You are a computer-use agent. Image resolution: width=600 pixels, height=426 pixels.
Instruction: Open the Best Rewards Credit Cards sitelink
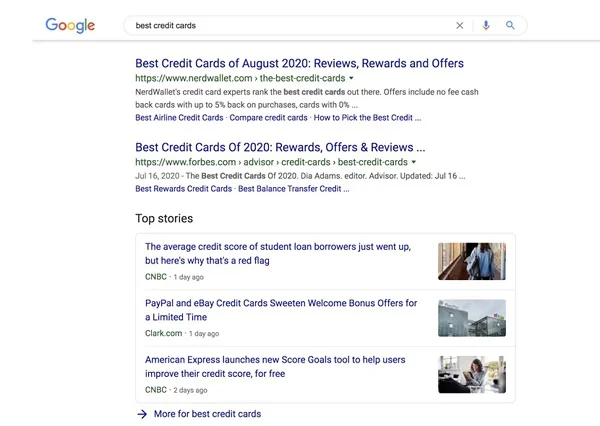183,188
